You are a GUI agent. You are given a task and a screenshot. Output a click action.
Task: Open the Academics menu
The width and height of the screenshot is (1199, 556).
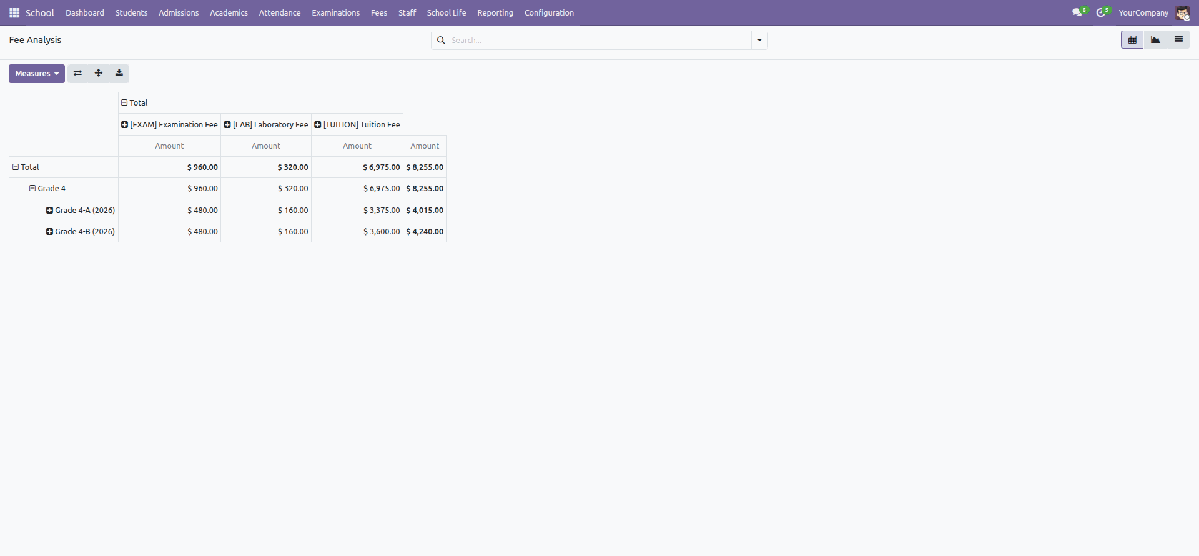coord(229,13)
